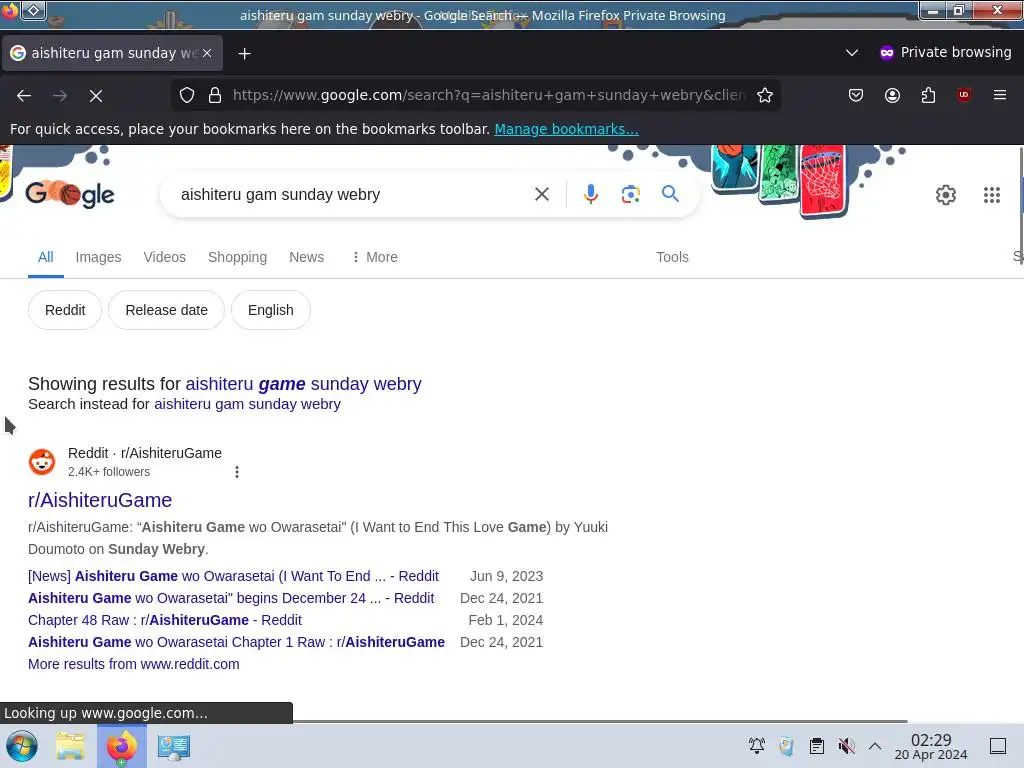Select the All results tab
The width and height of the screenshot is (1024, 768).
(x=46, y=257)
